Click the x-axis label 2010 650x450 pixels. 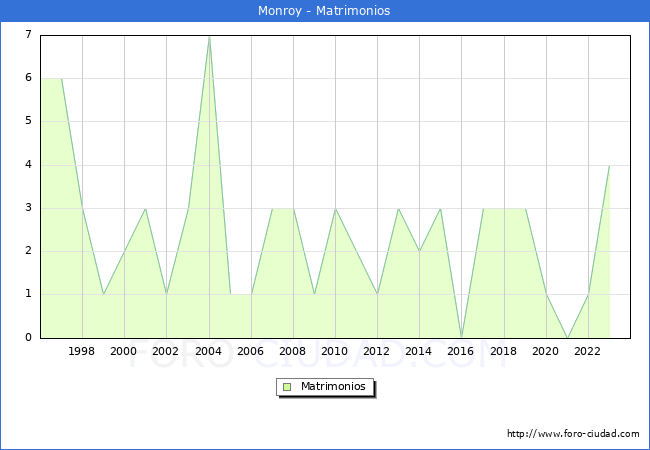pos(335,351)
